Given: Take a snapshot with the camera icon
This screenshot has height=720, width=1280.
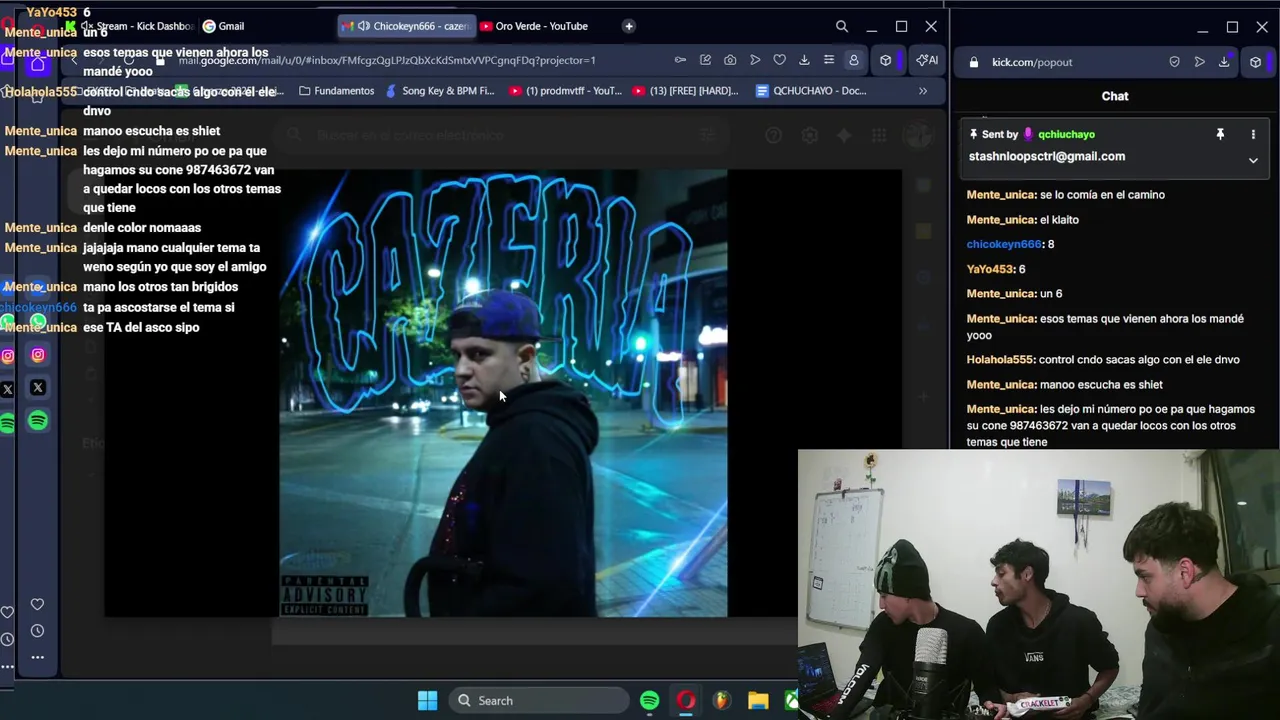Looking at the screenshot, I should [730, 60].
